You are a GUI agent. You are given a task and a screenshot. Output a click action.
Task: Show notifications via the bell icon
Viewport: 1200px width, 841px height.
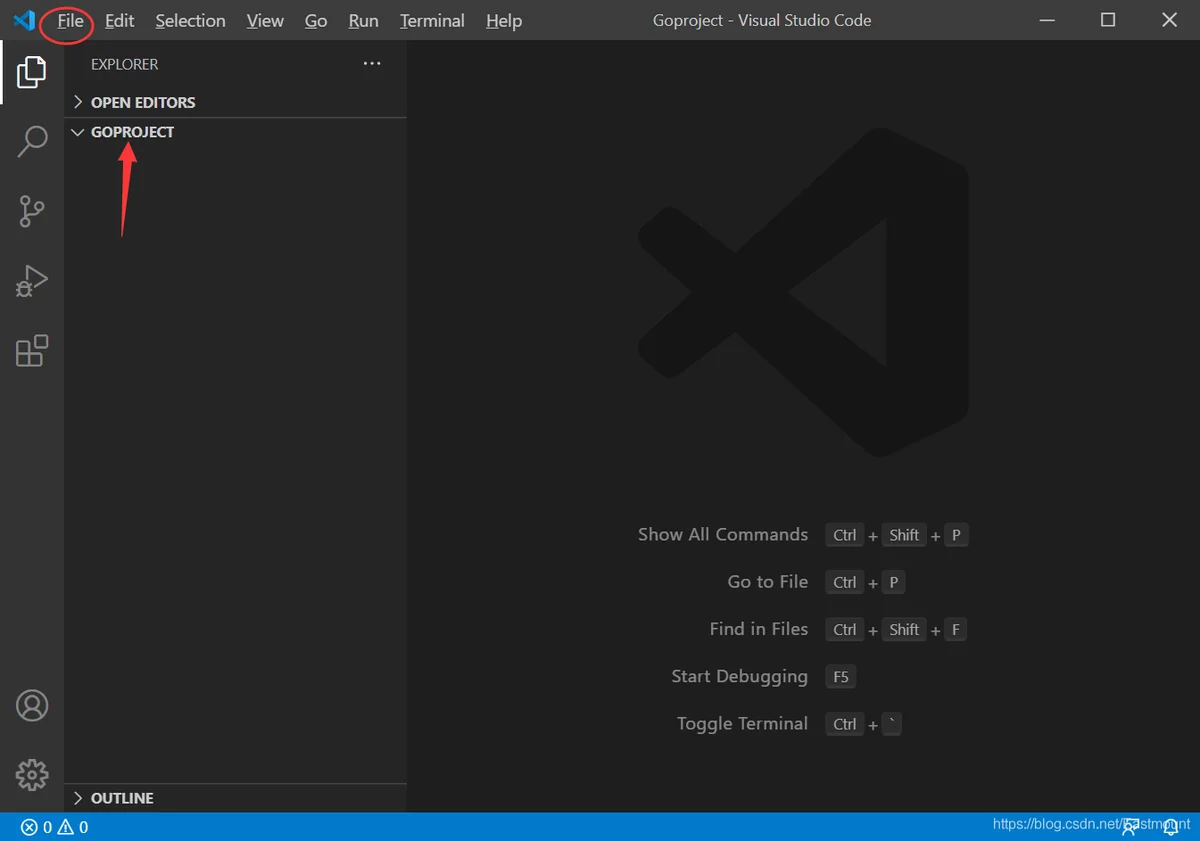(x=1170, y=827)
